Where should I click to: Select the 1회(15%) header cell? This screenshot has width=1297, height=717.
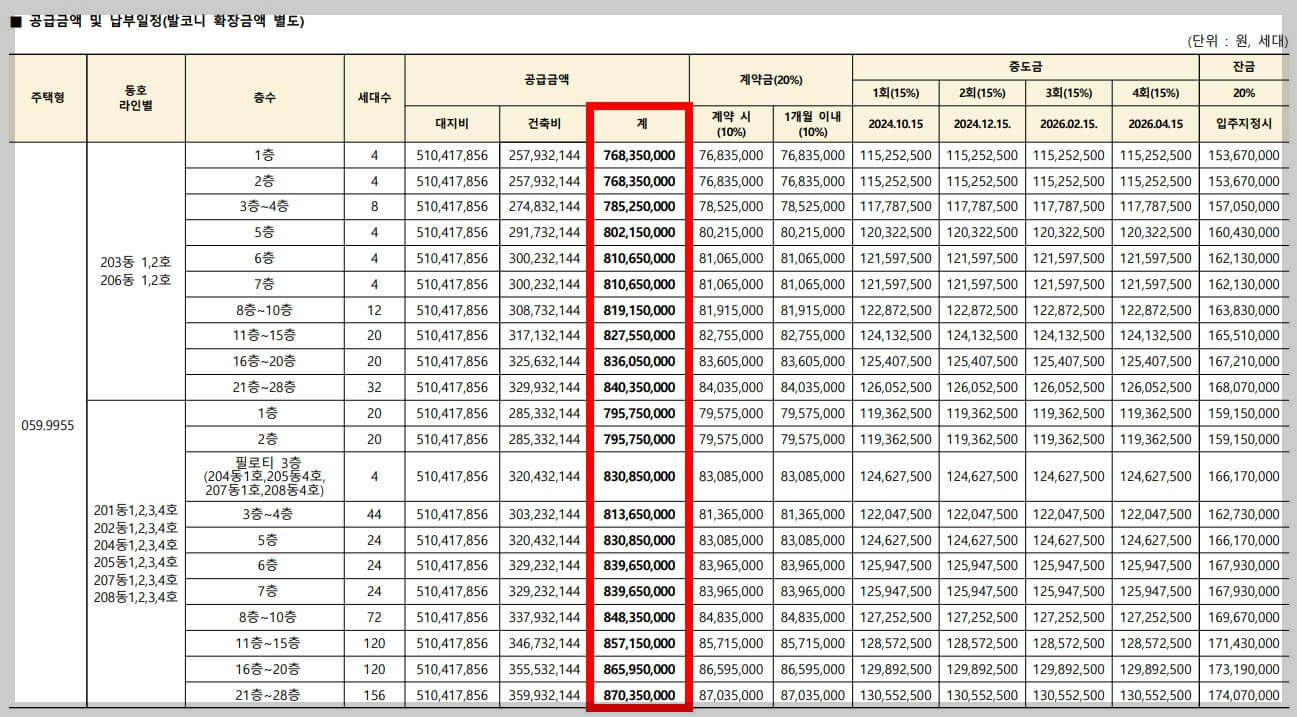(896, 93)
